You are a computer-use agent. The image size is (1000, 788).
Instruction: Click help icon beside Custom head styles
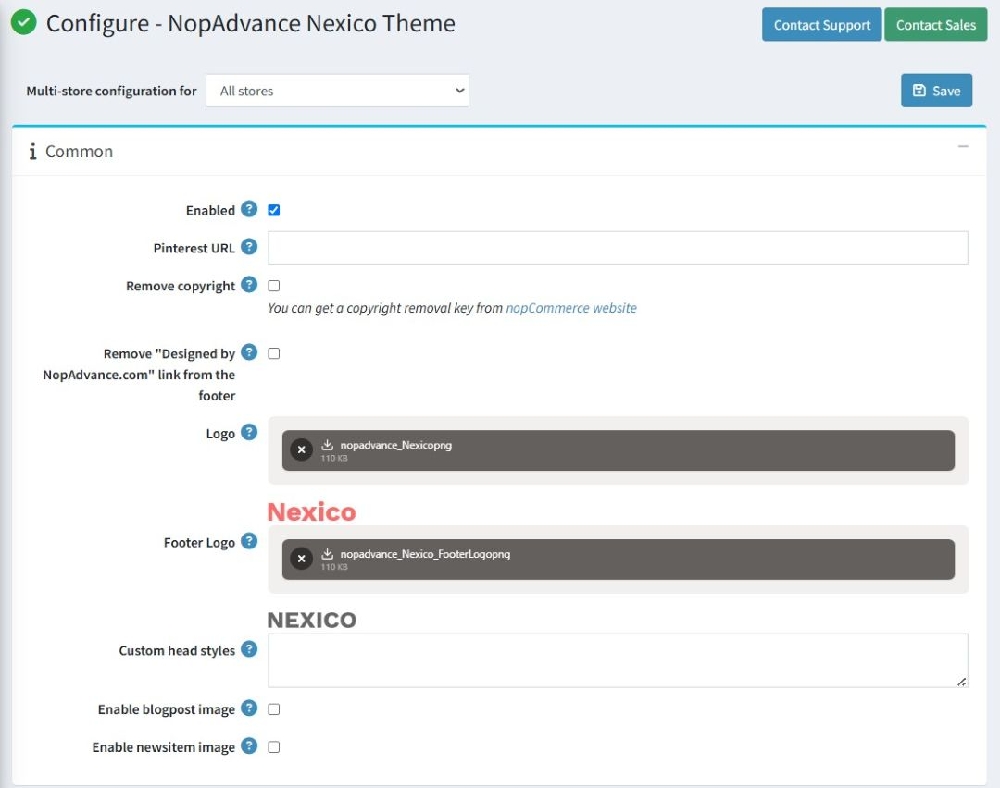249,649
